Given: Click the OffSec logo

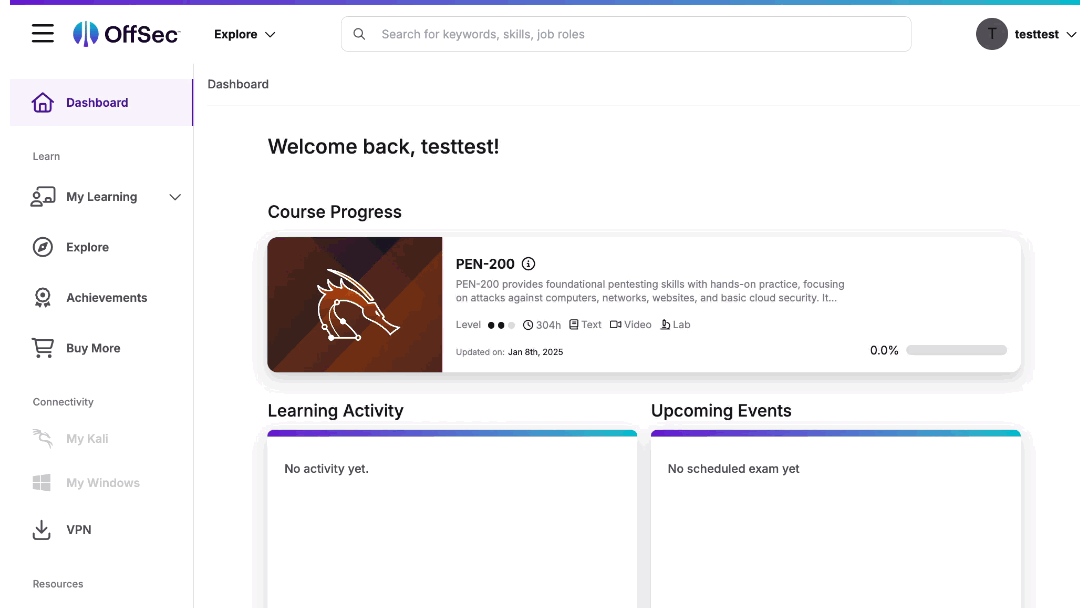Looking at the screenshot, I should (126, 34).
